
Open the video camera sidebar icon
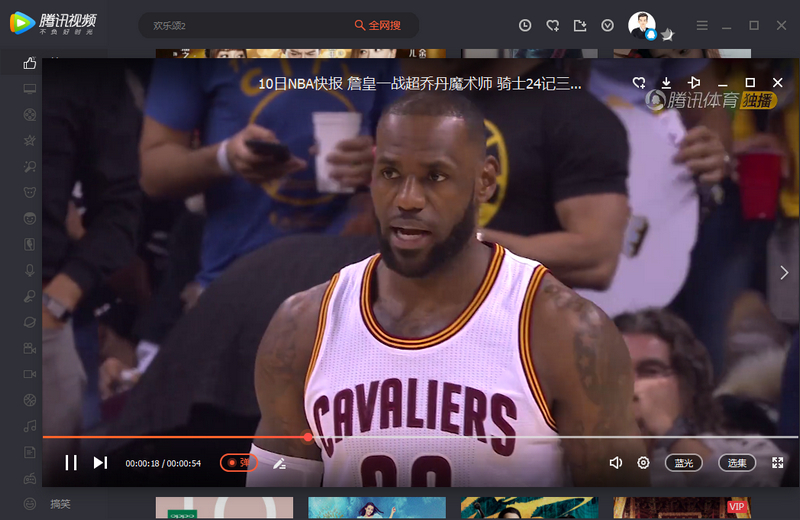(30, 374)
